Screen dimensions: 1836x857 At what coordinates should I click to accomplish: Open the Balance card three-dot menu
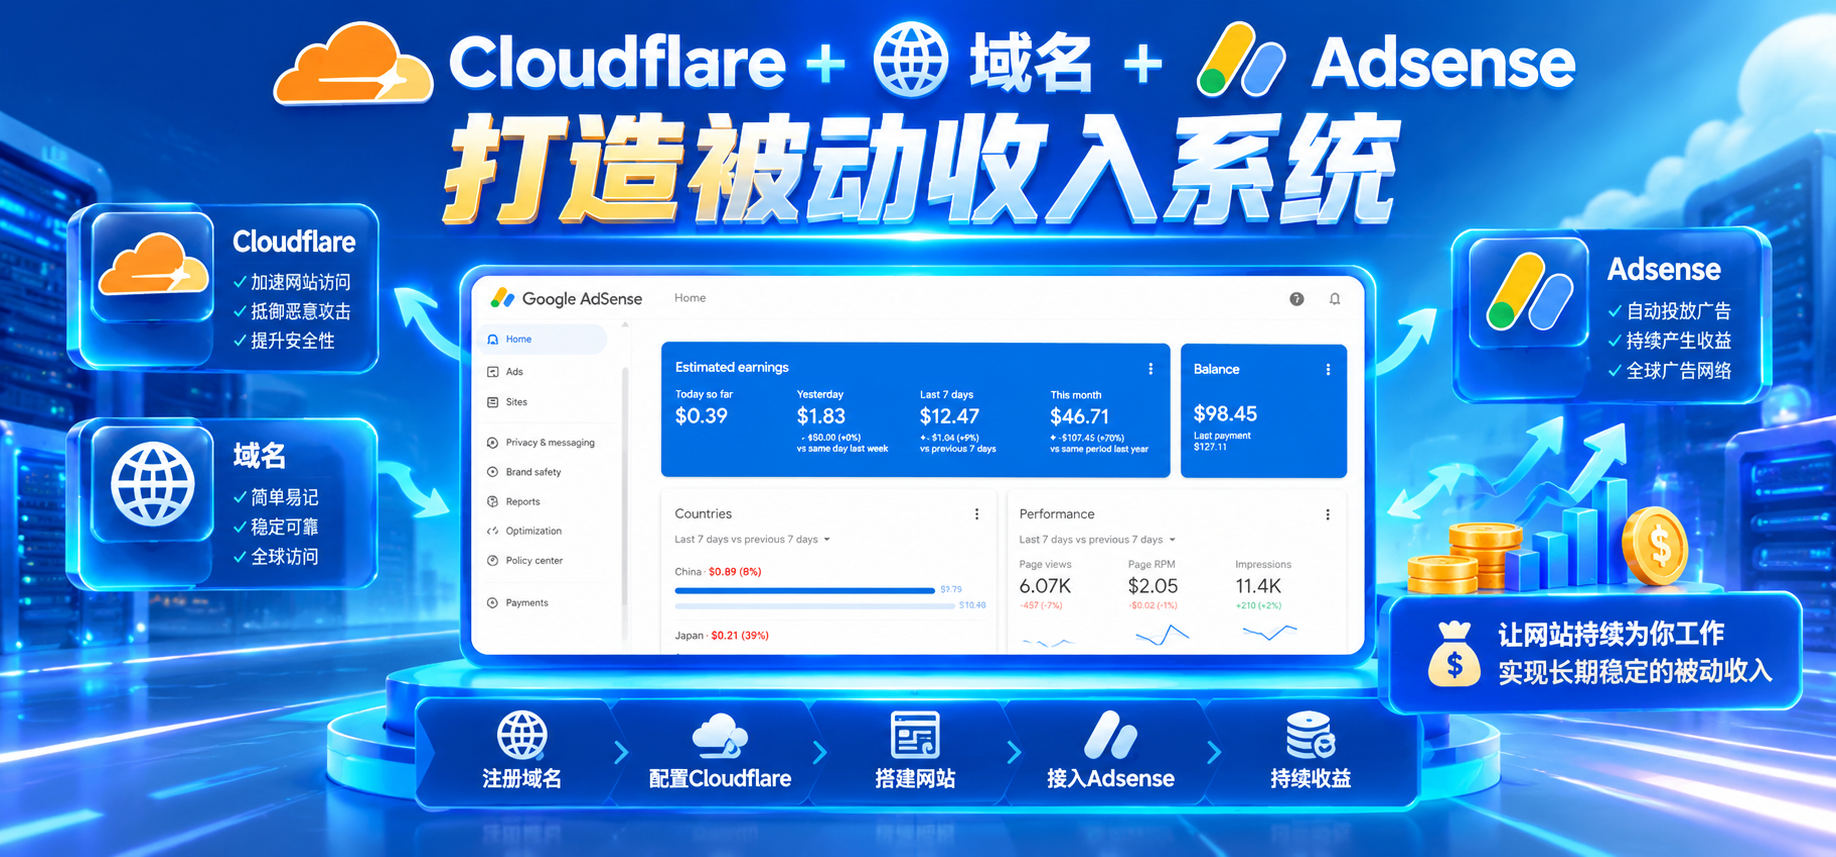1328,370
